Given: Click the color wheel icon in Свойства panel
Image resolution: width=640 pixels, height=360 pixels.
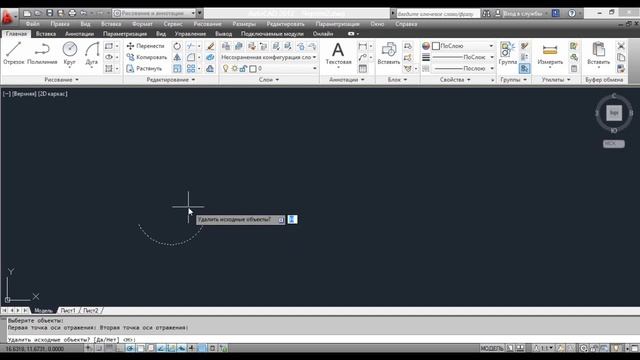Looking at the screenshot, I should (426, 46).
